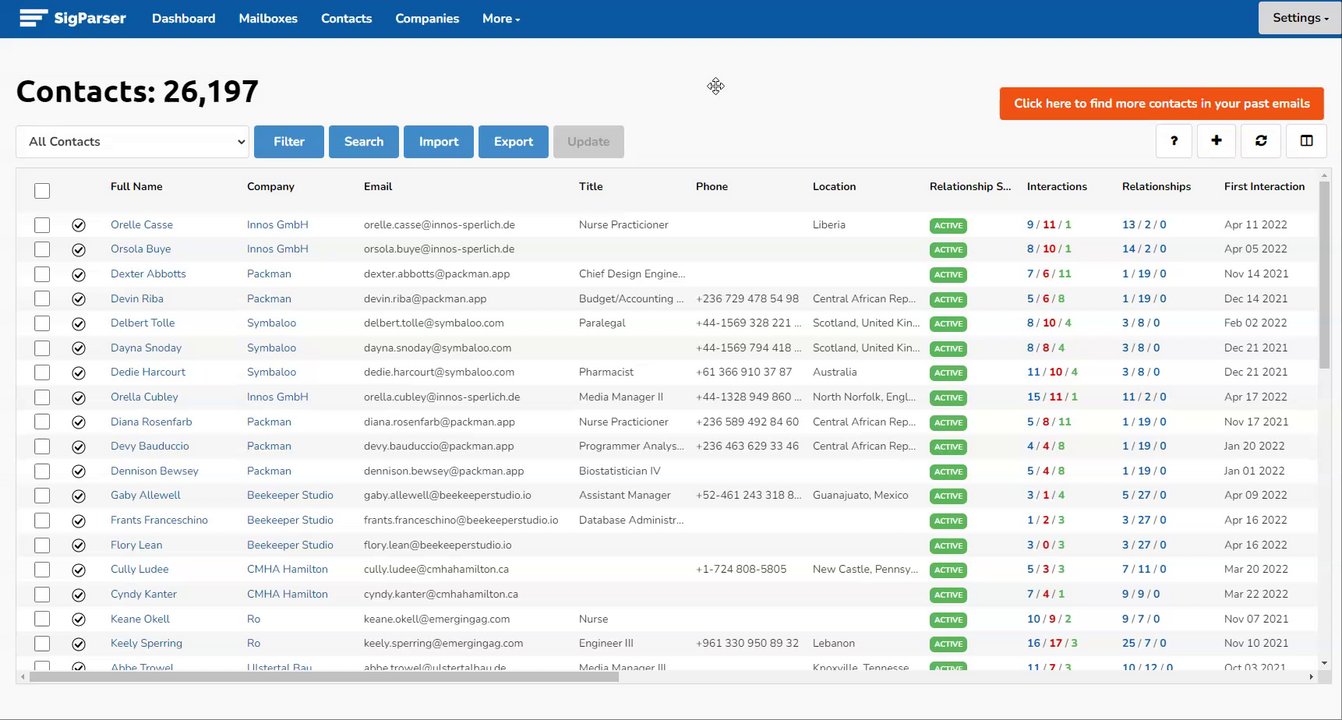Screen dimensions: 1342x720
Task: Open the Settings dropdown
Action: 1300,18
